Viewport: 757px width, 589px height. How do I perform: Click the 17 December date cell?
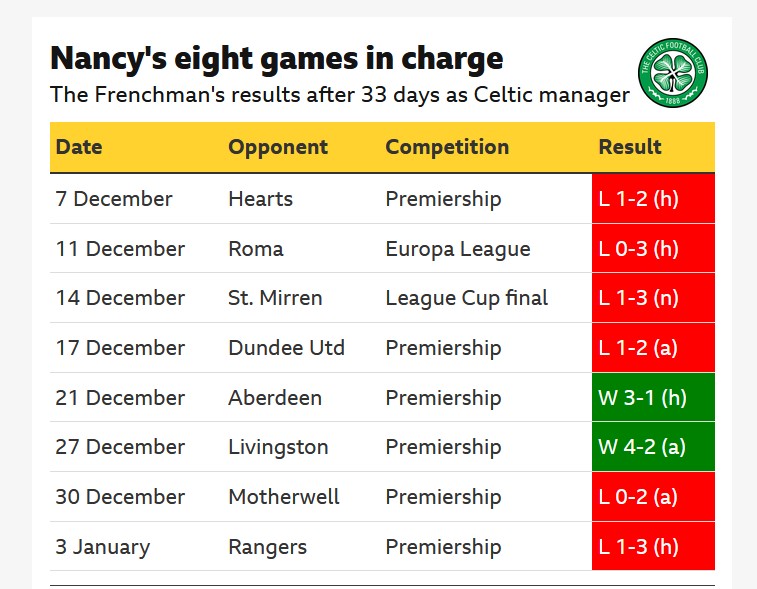coord(120,348)
